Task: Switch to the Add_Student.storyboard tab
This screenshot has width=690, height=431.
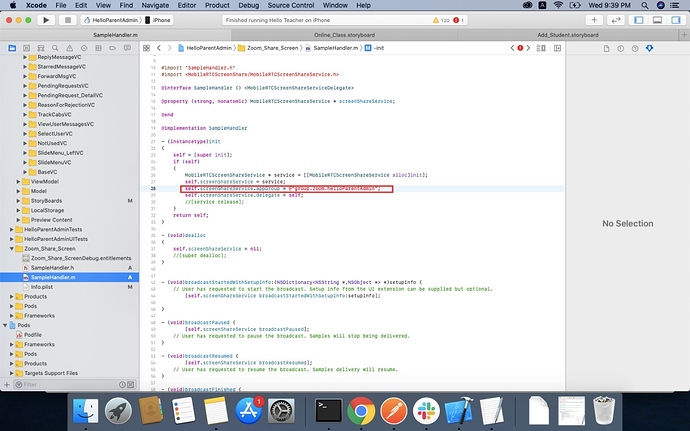Action: pyautogui.click(x=567, y=34)
